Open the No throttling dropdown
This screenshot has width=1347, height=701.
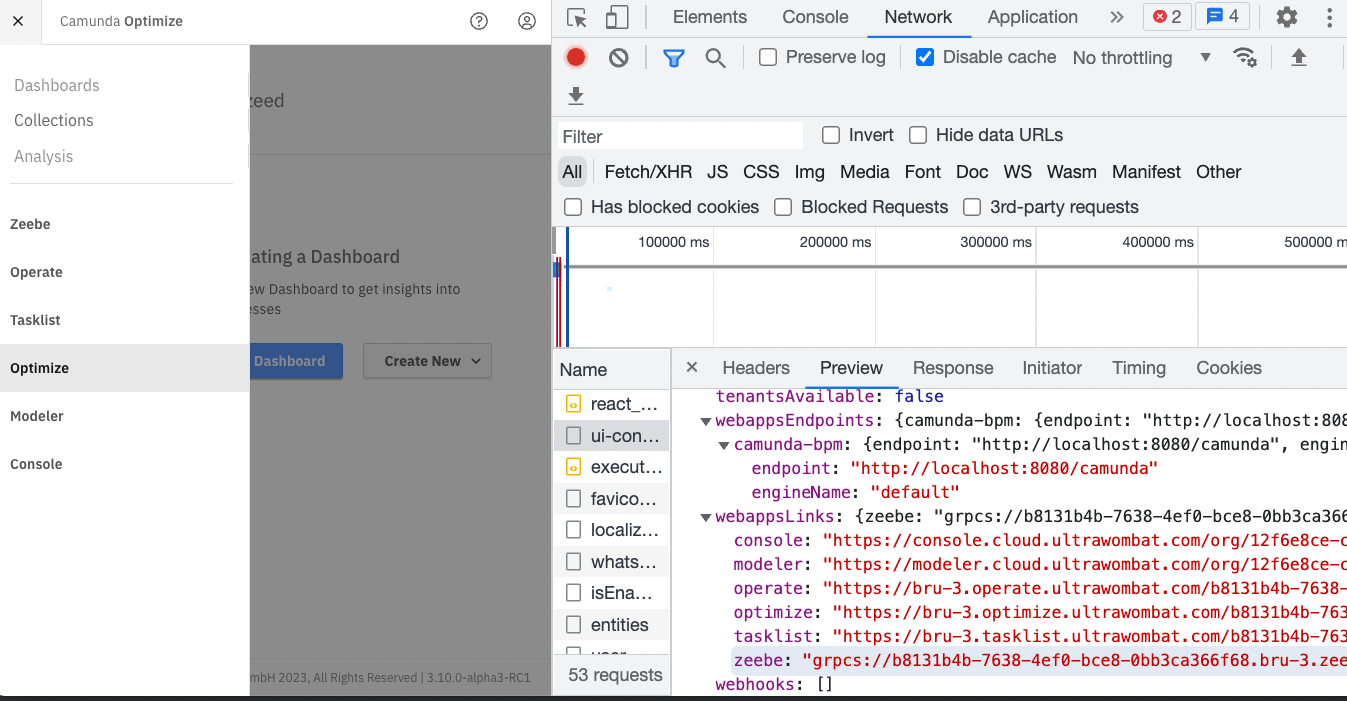(x=1141, y=58)
